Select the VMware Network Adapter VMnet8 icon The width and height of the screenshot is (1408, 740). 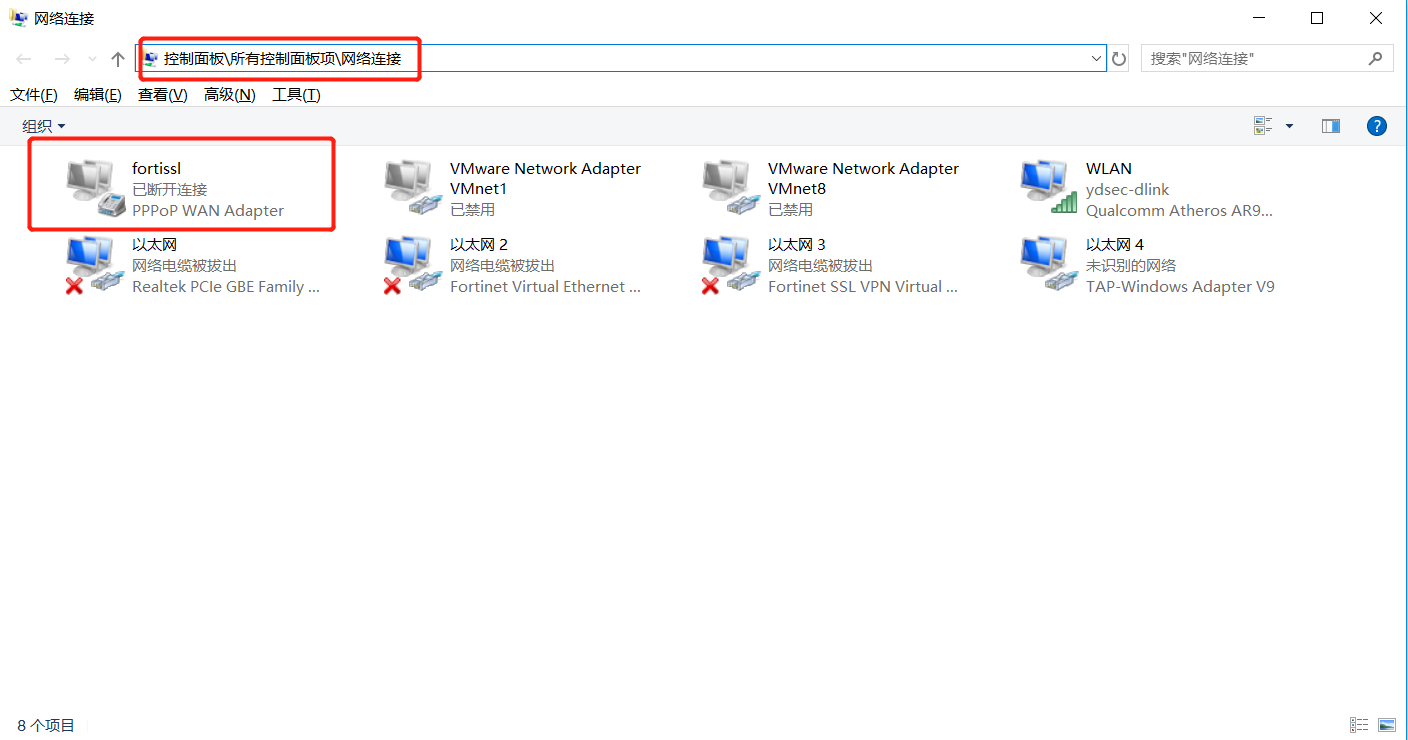pos(732,189)
